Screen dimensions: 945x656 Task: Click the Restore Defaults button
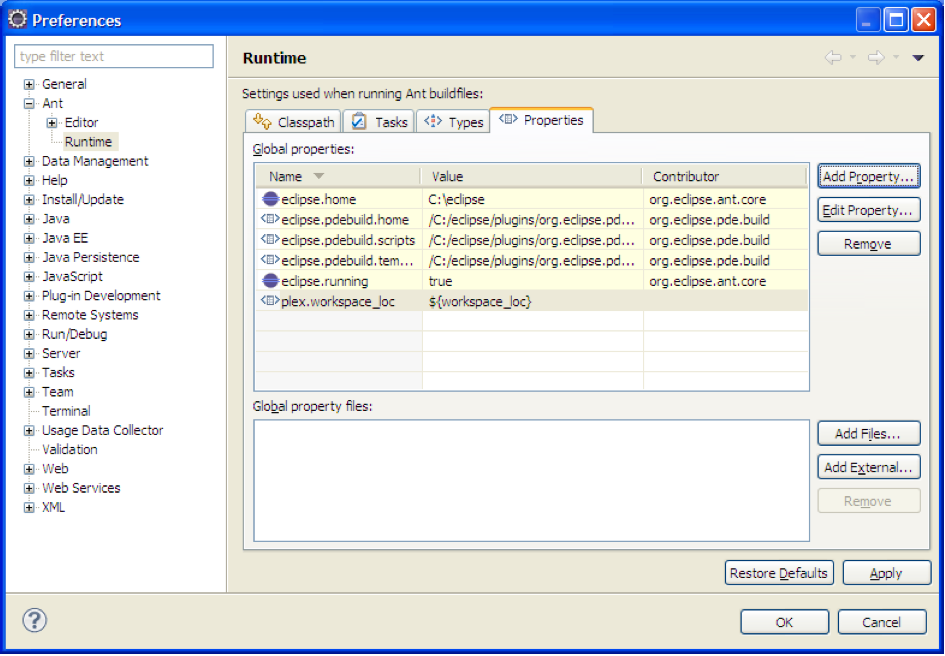779,573
